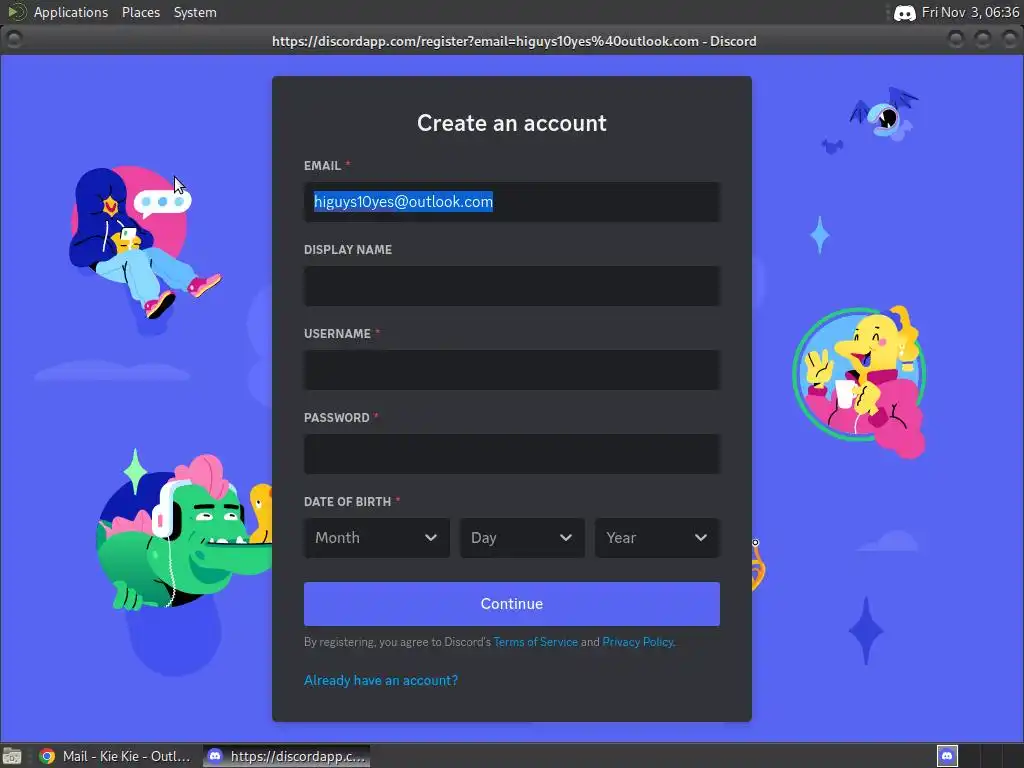This screenshot has height=768, width=1024.
Task: Click the Continue button
Action: click(512, 604)
